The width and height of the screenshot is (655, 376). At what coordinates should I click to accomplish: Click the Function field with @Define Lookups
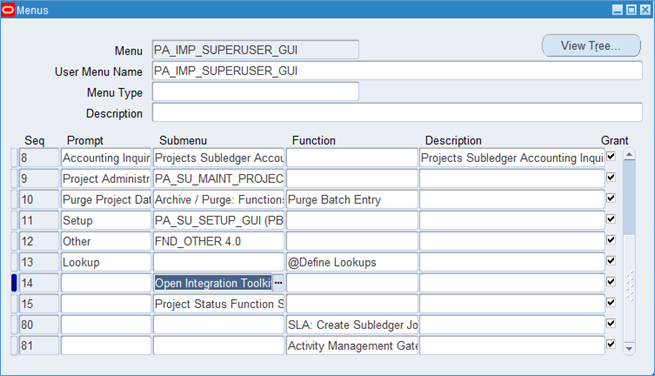pos(352,262)
